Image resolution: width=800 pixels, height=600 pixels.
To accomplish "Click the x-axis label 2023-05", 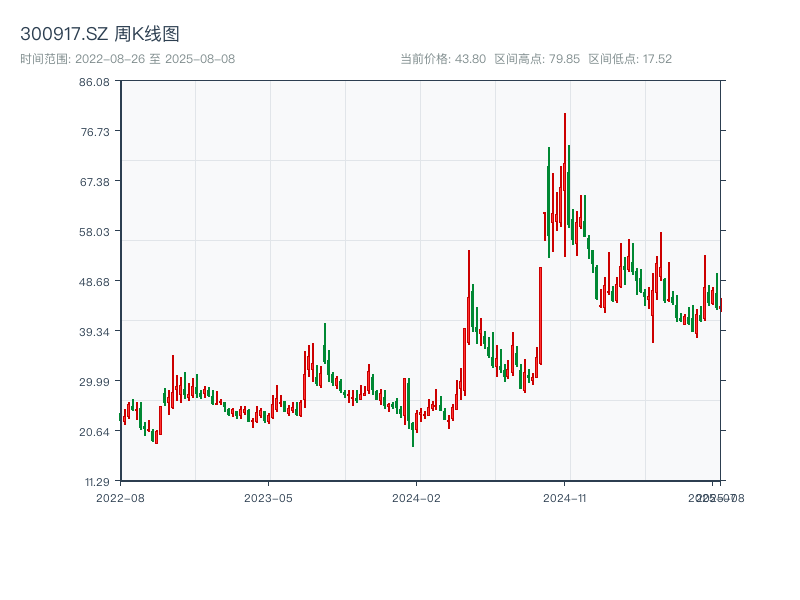I will click(268, 498).
